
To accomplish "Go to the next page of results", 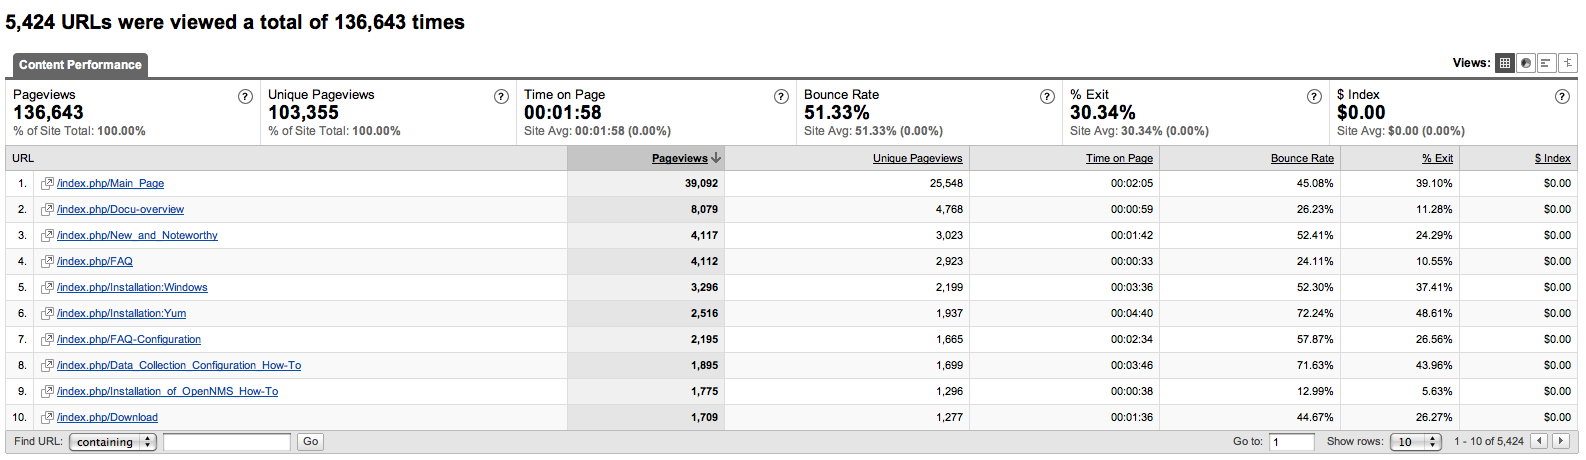I will tap(1561, 441).
